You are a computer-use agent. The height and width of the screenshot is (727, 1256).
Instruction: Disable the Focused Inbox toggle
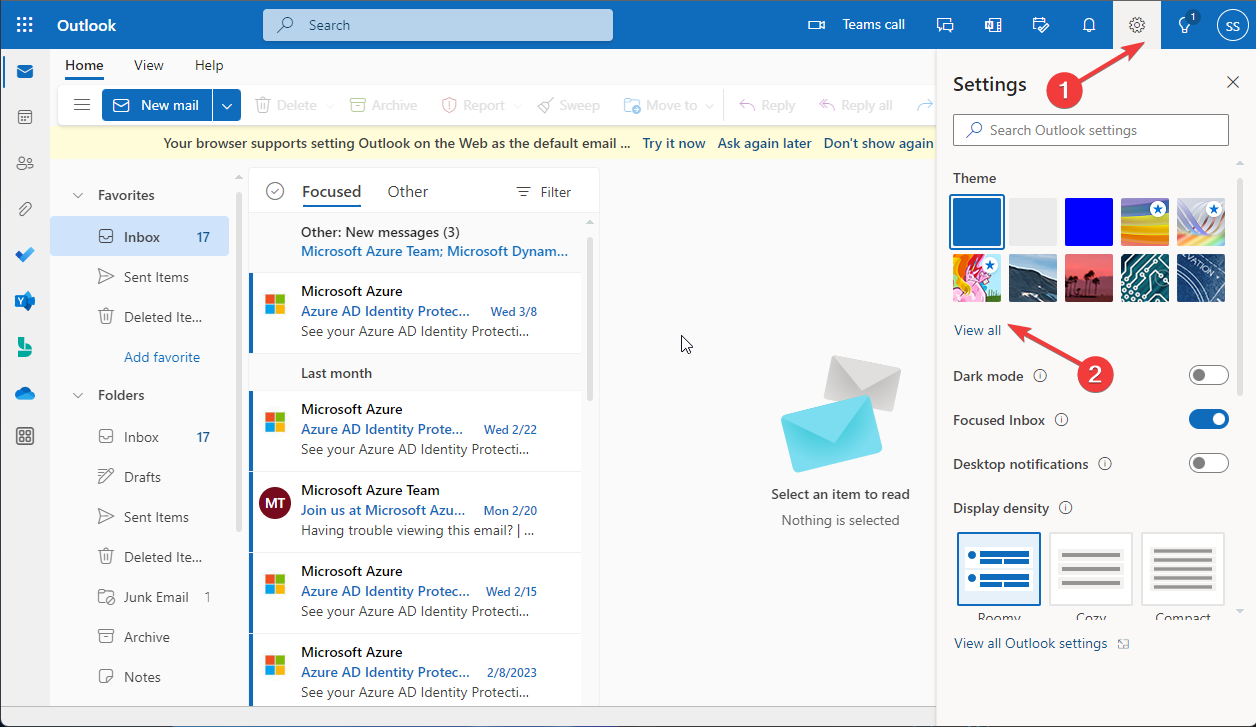point(1208,420)
